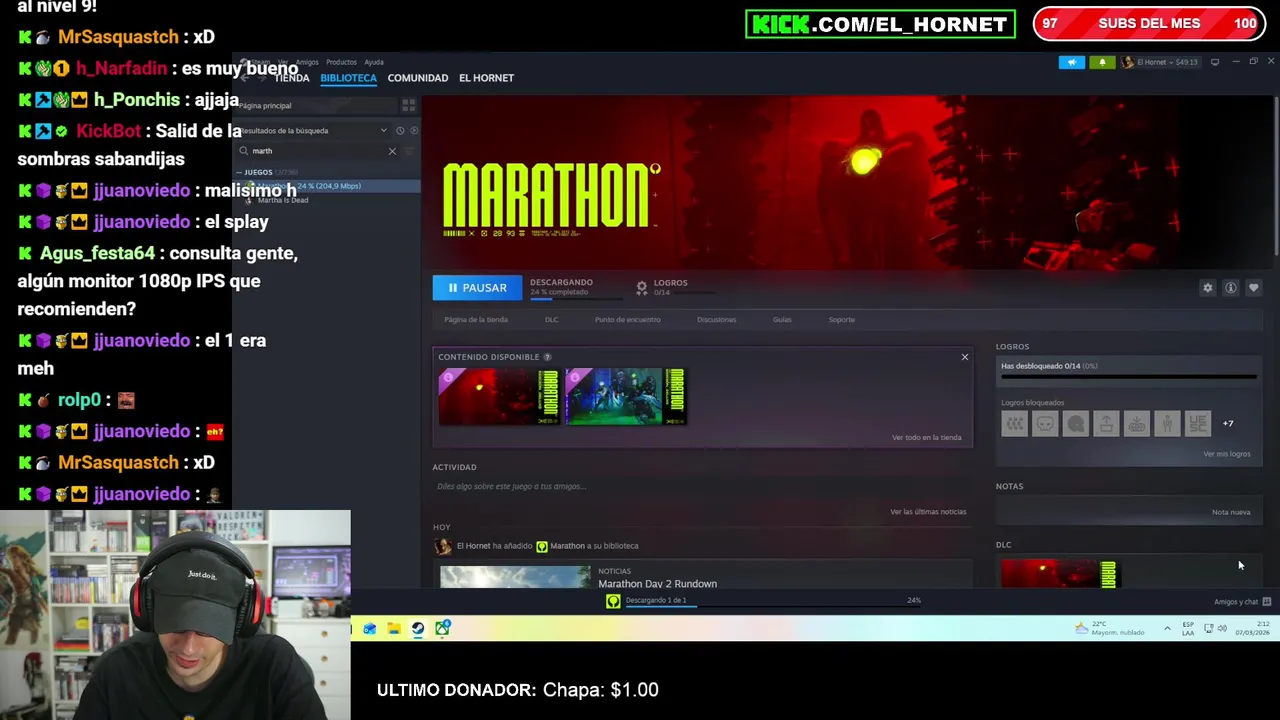Clear the 'marth' search text
This screenshot has height=720, width=1280.
(392, 151)
